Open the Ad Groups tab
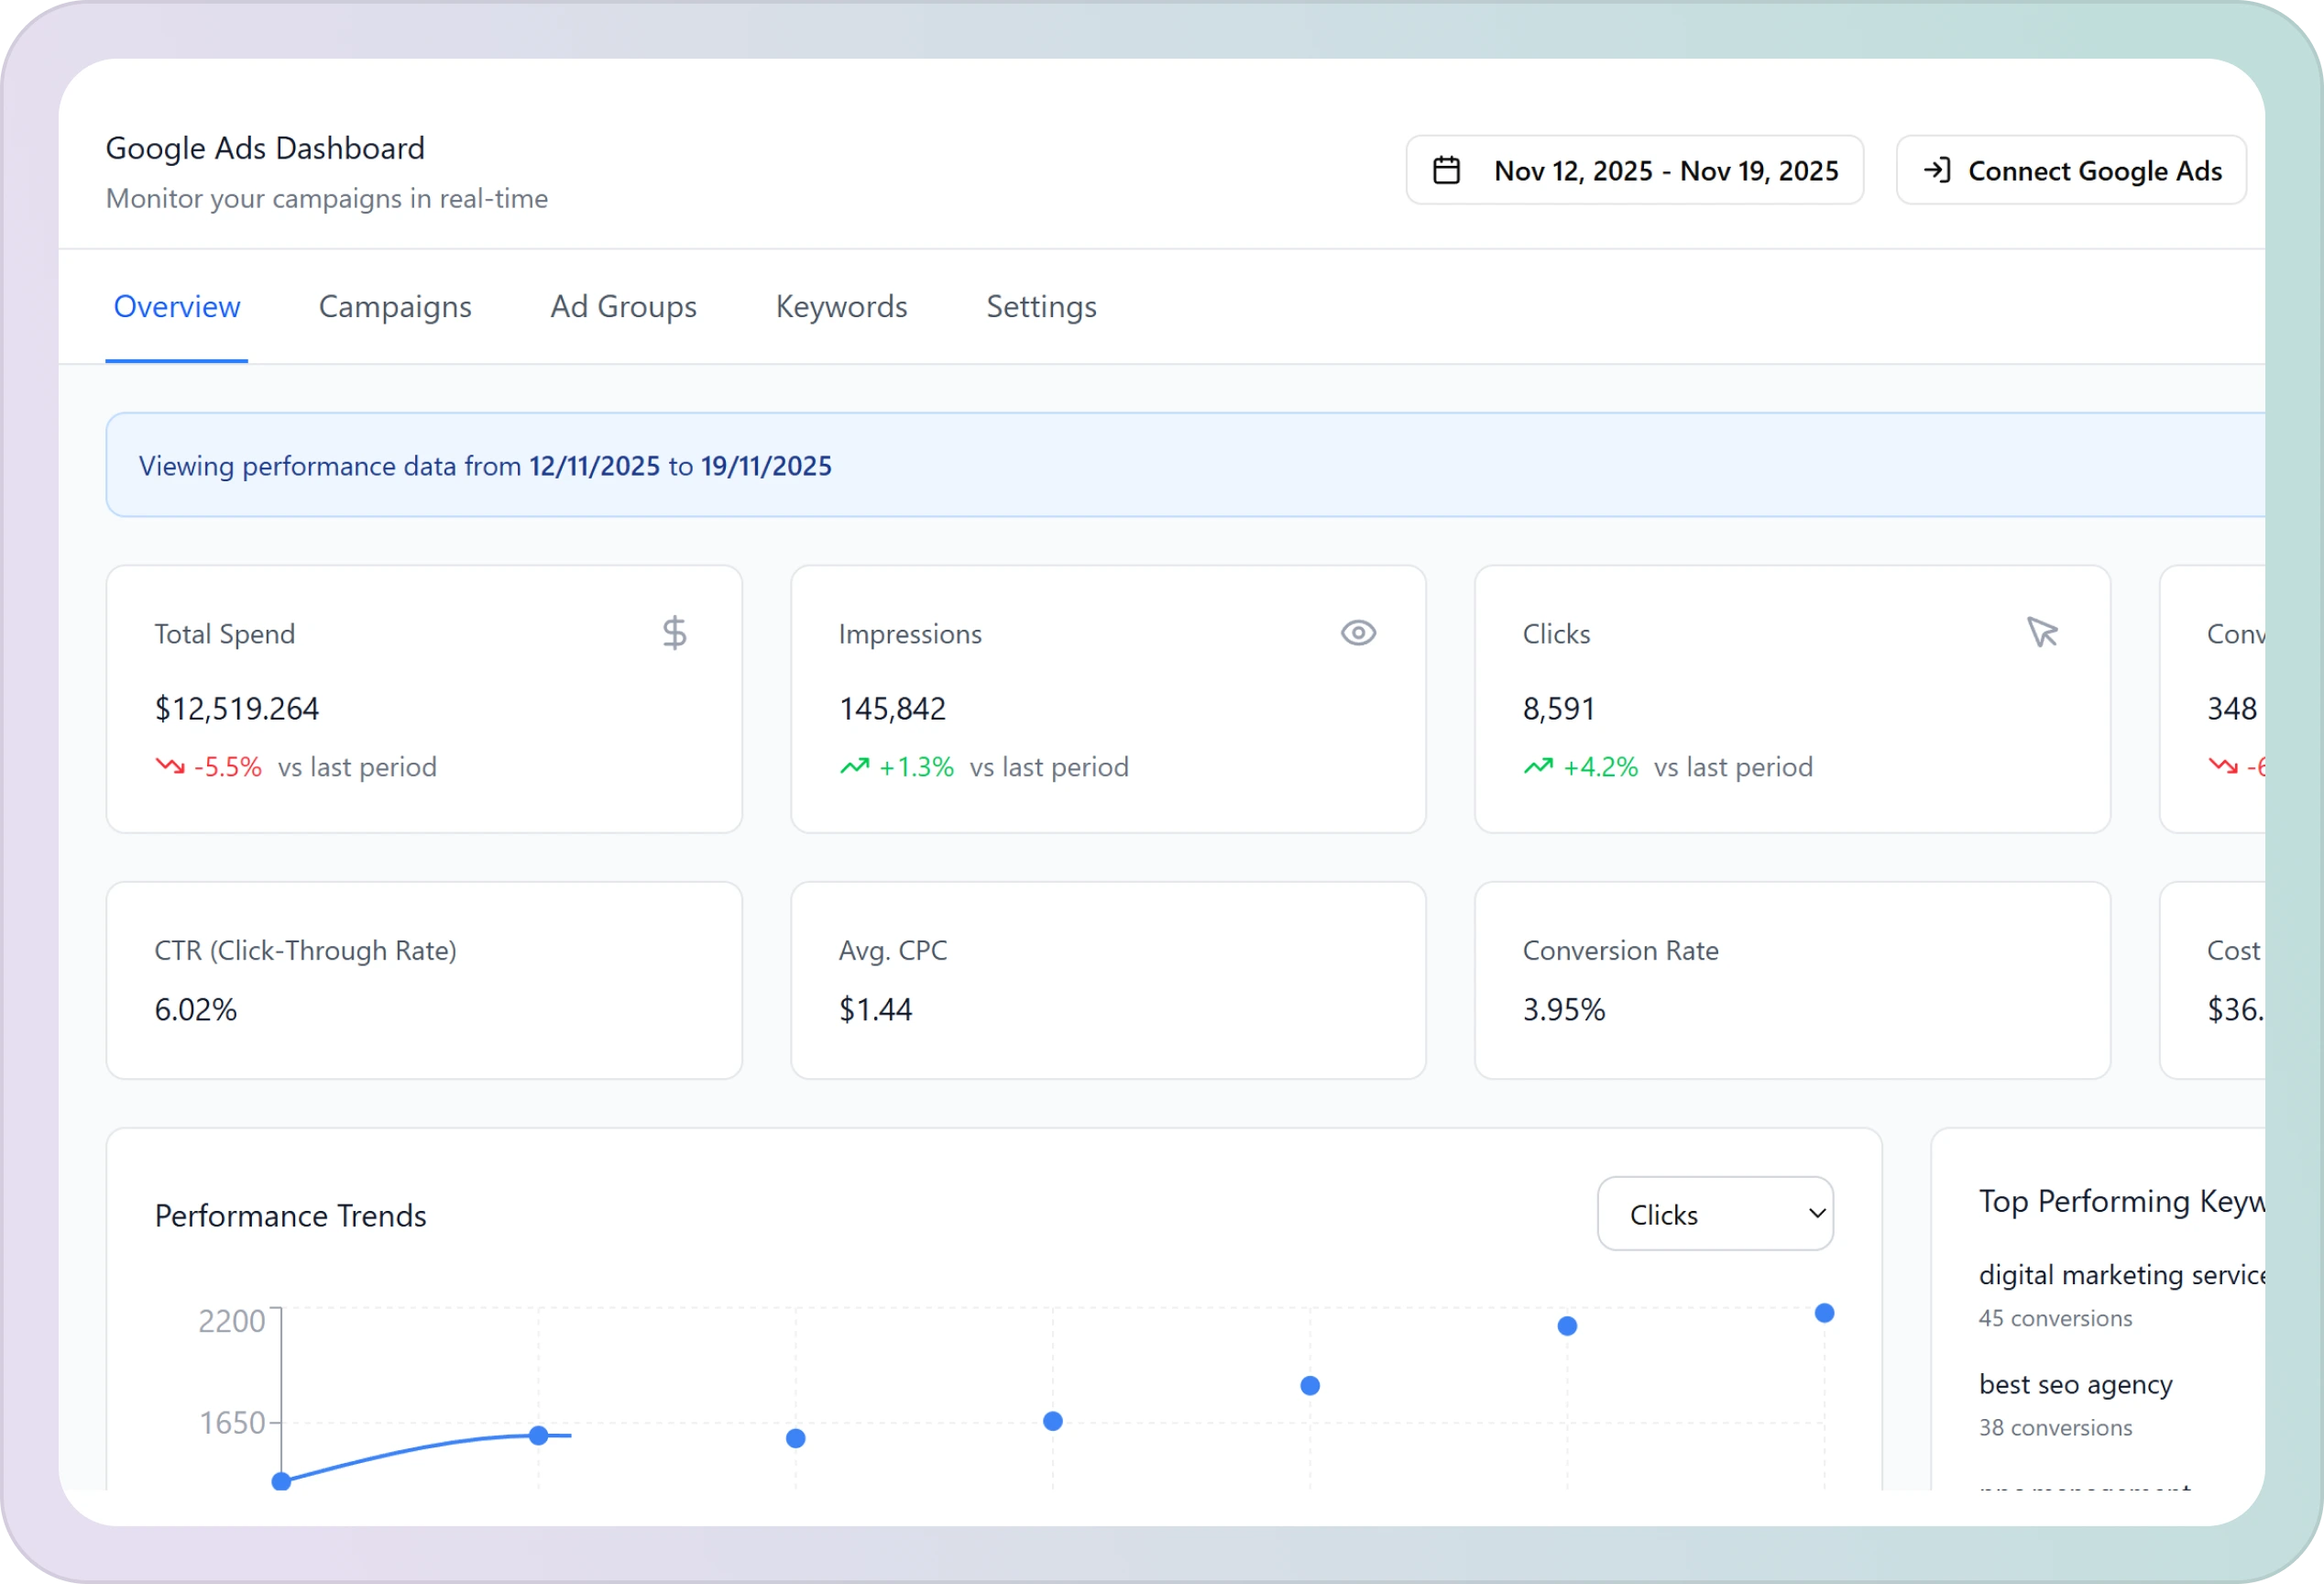The height and width of the screenshot is (1584, 2324). point(623,307)
